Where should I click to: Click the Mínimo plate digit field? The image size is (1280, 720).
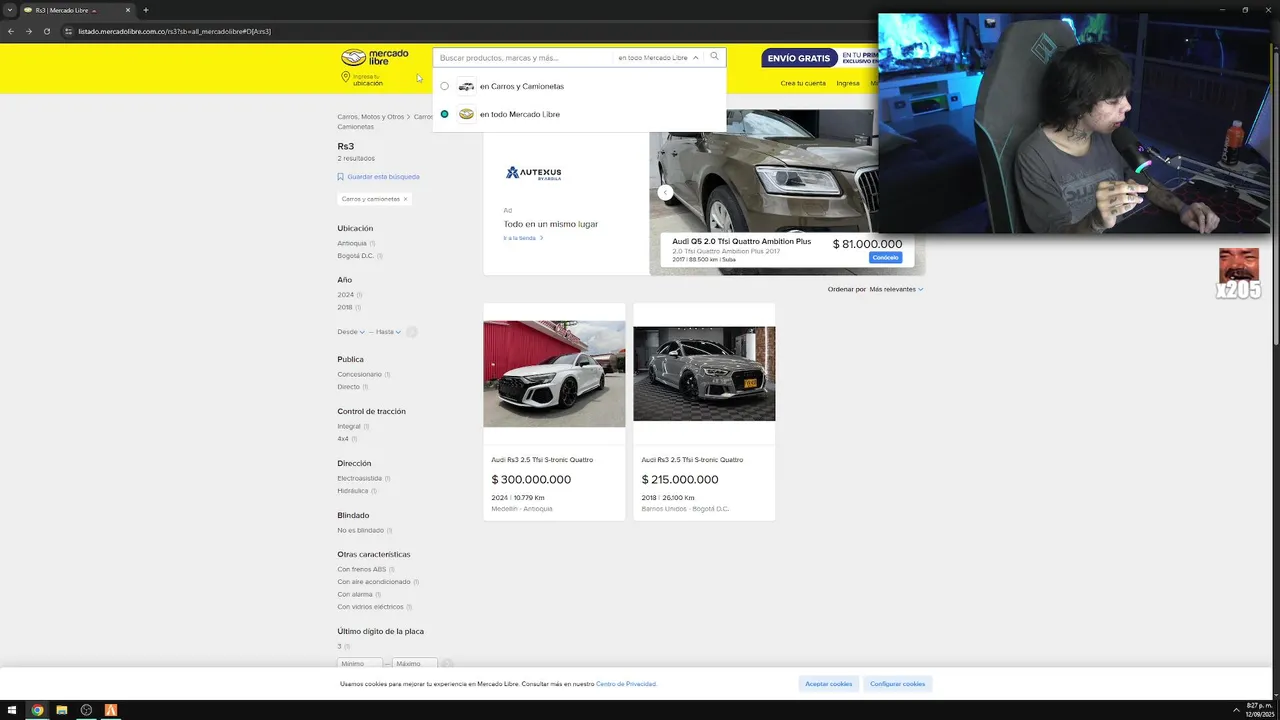[x=360, y=664]
